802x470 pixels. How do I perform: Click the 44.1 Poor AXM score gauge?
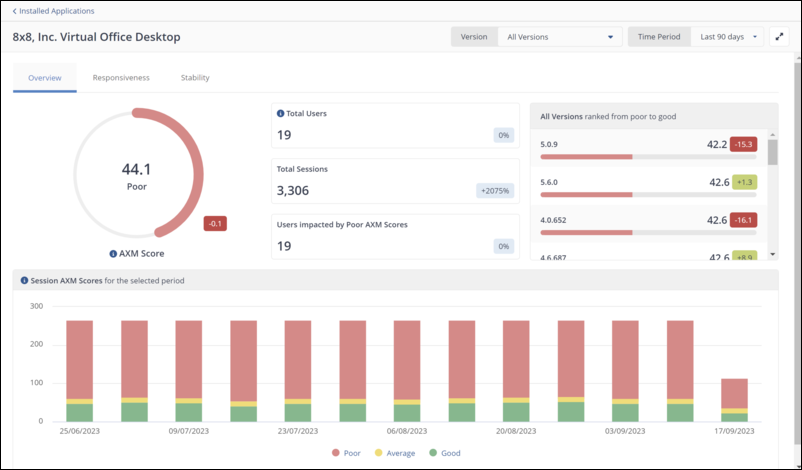coord(137,176)
